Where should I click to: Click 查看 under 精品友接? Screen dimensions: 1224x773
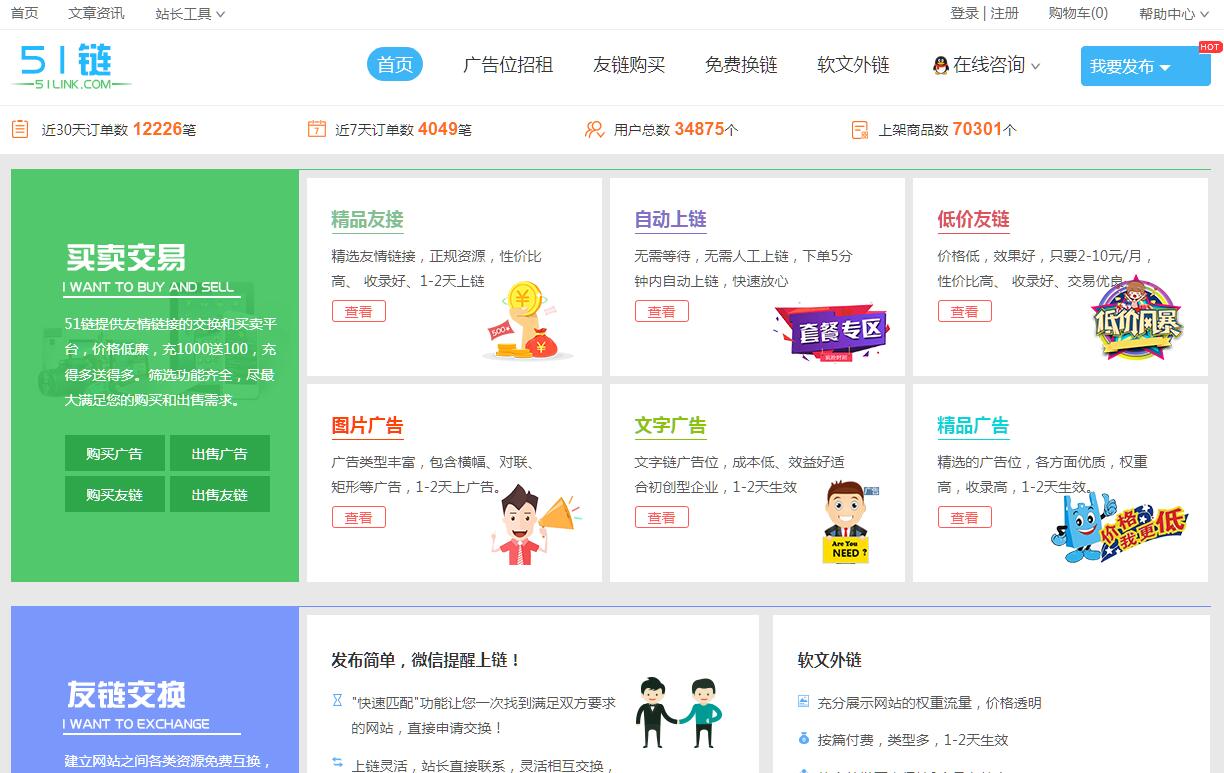(x=358, y=312)
